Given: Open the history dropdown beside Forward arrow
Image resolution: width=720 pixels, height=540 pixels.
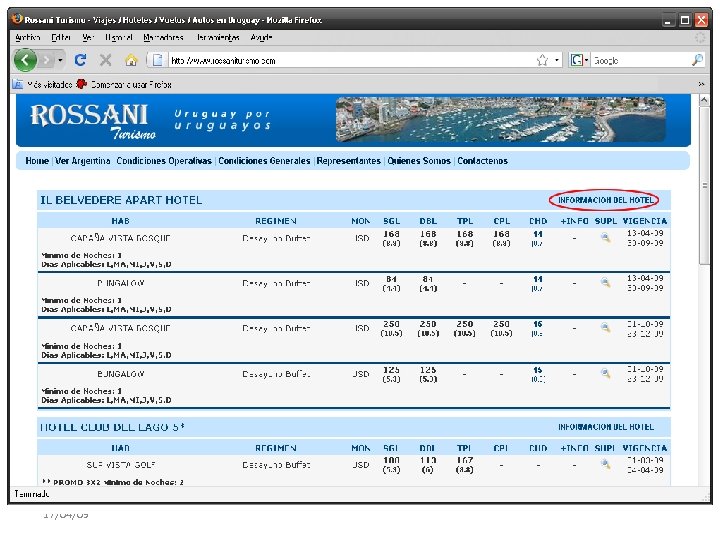Looking at the screenshot, I should (60, 60).
